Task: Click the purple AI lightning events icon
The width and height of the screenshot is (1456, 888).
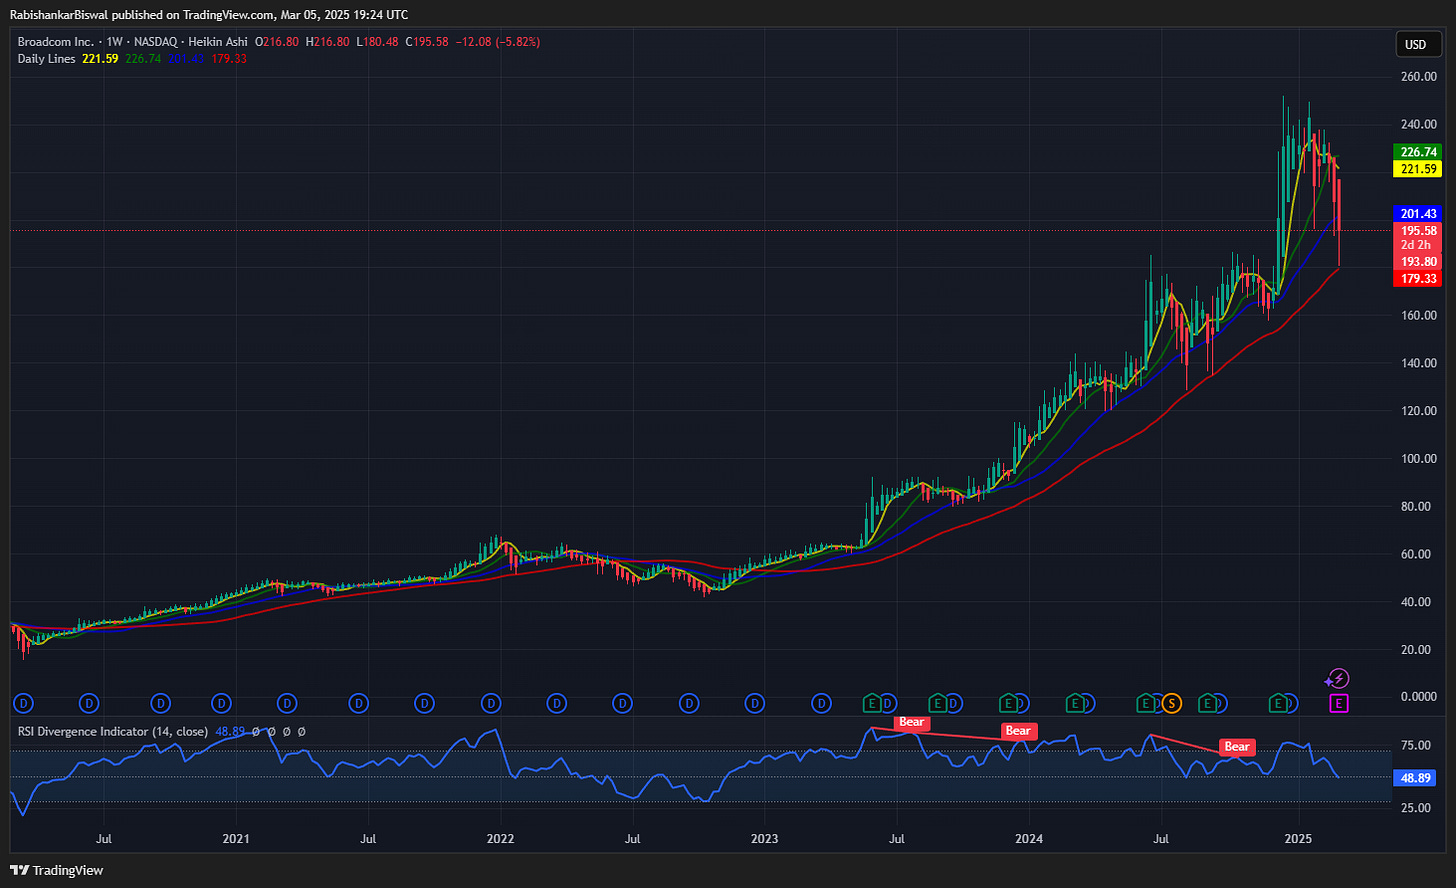Action: pyautogui.click(x=1337, y=677)
